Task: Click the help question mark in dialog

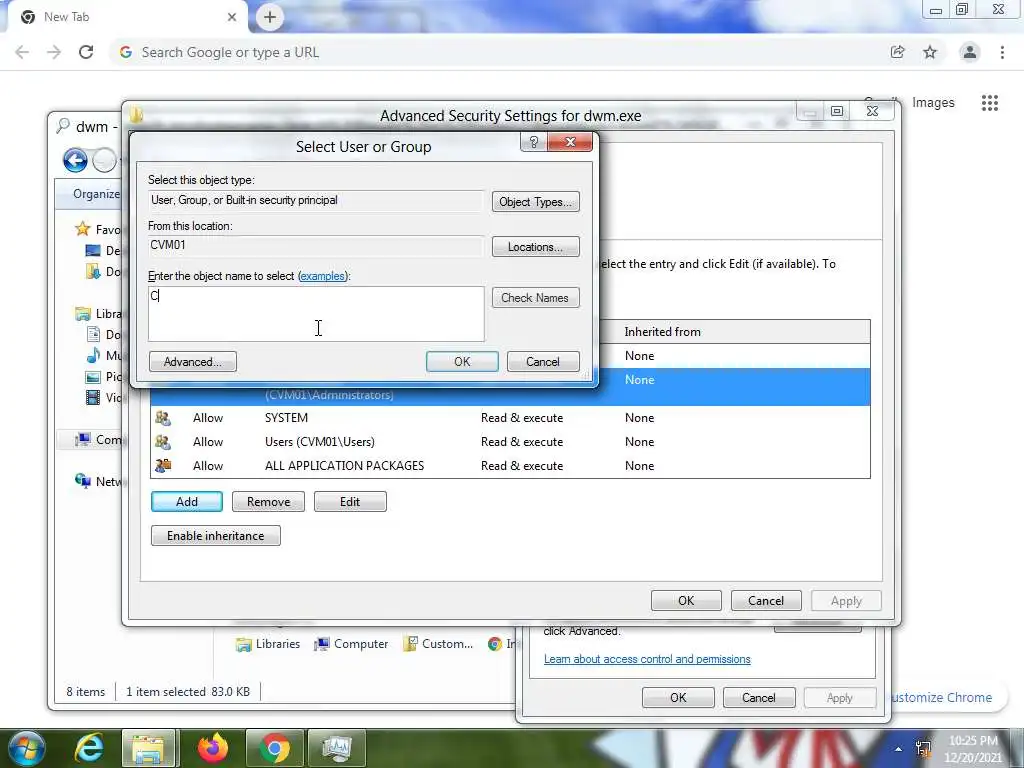Action: 534,142
